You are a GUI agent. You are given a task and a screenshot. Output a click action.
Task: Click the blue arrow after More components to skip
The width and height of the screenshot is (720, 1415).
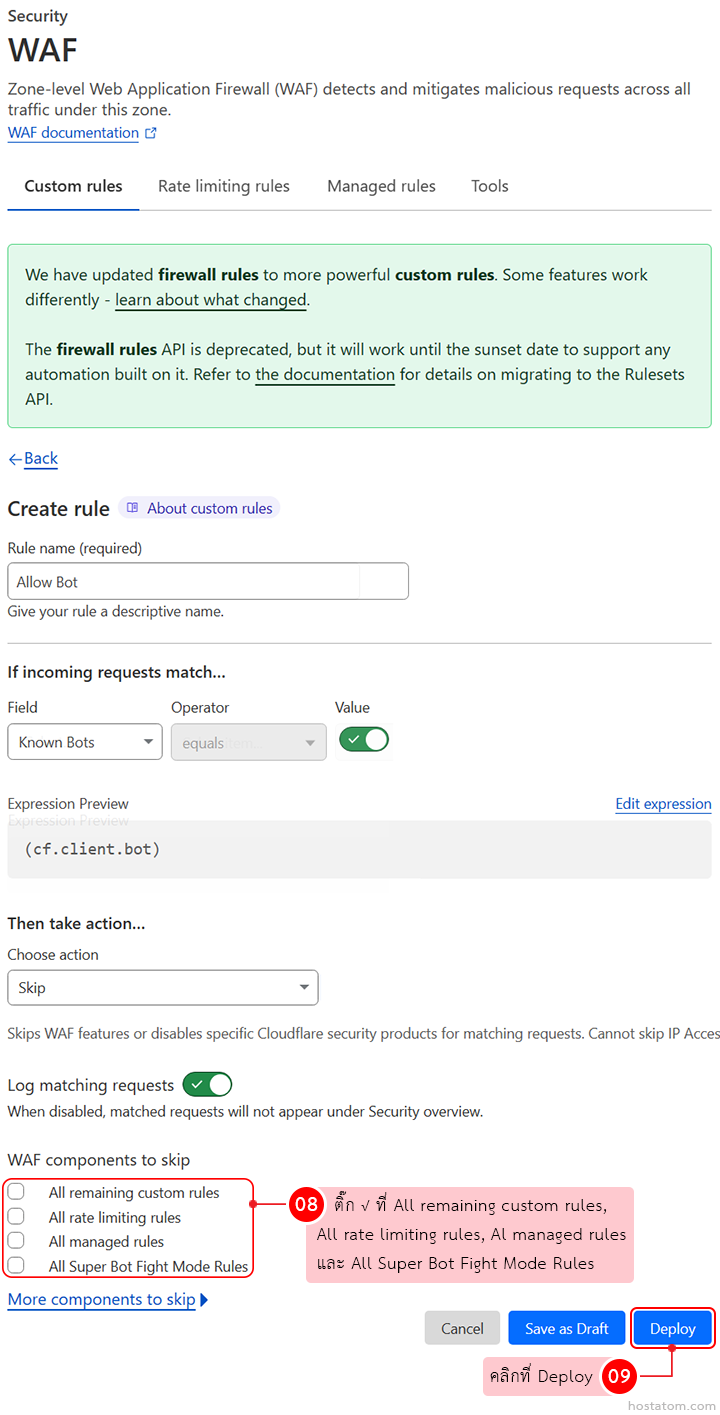[204, 1300]
